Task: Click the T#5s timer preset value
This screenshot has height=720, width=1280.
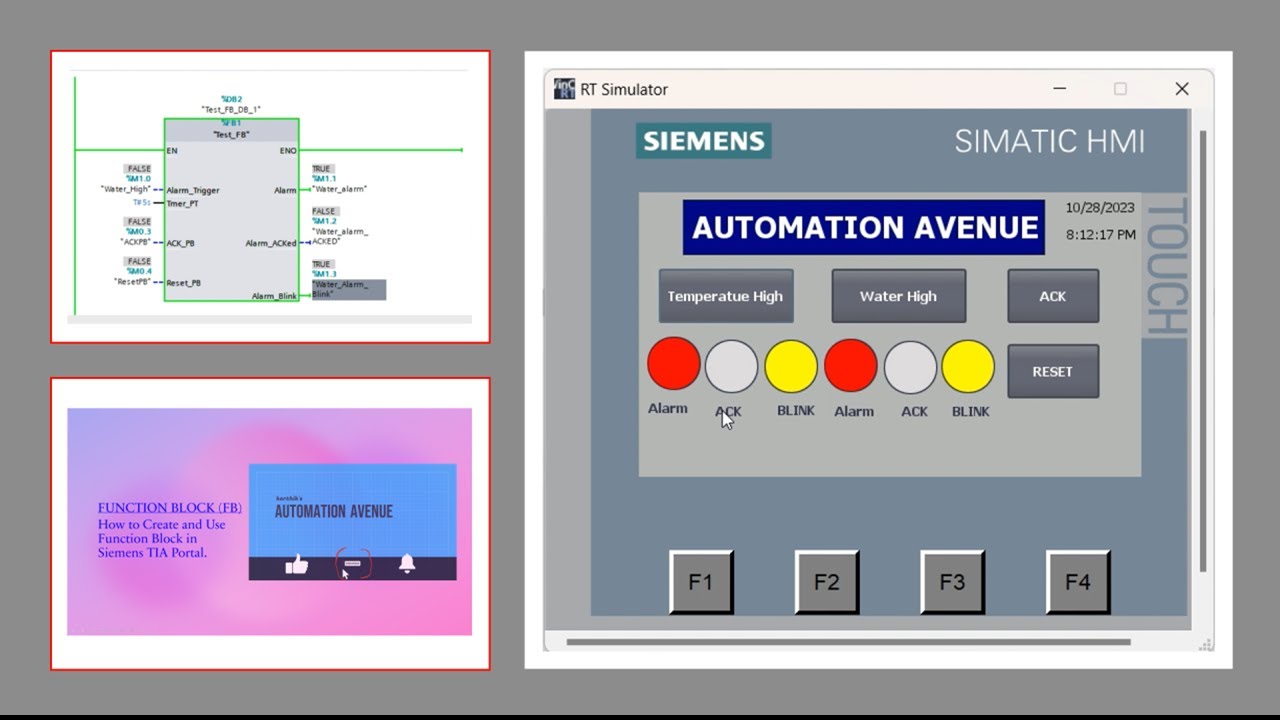Action: click(x=142, y=203)
